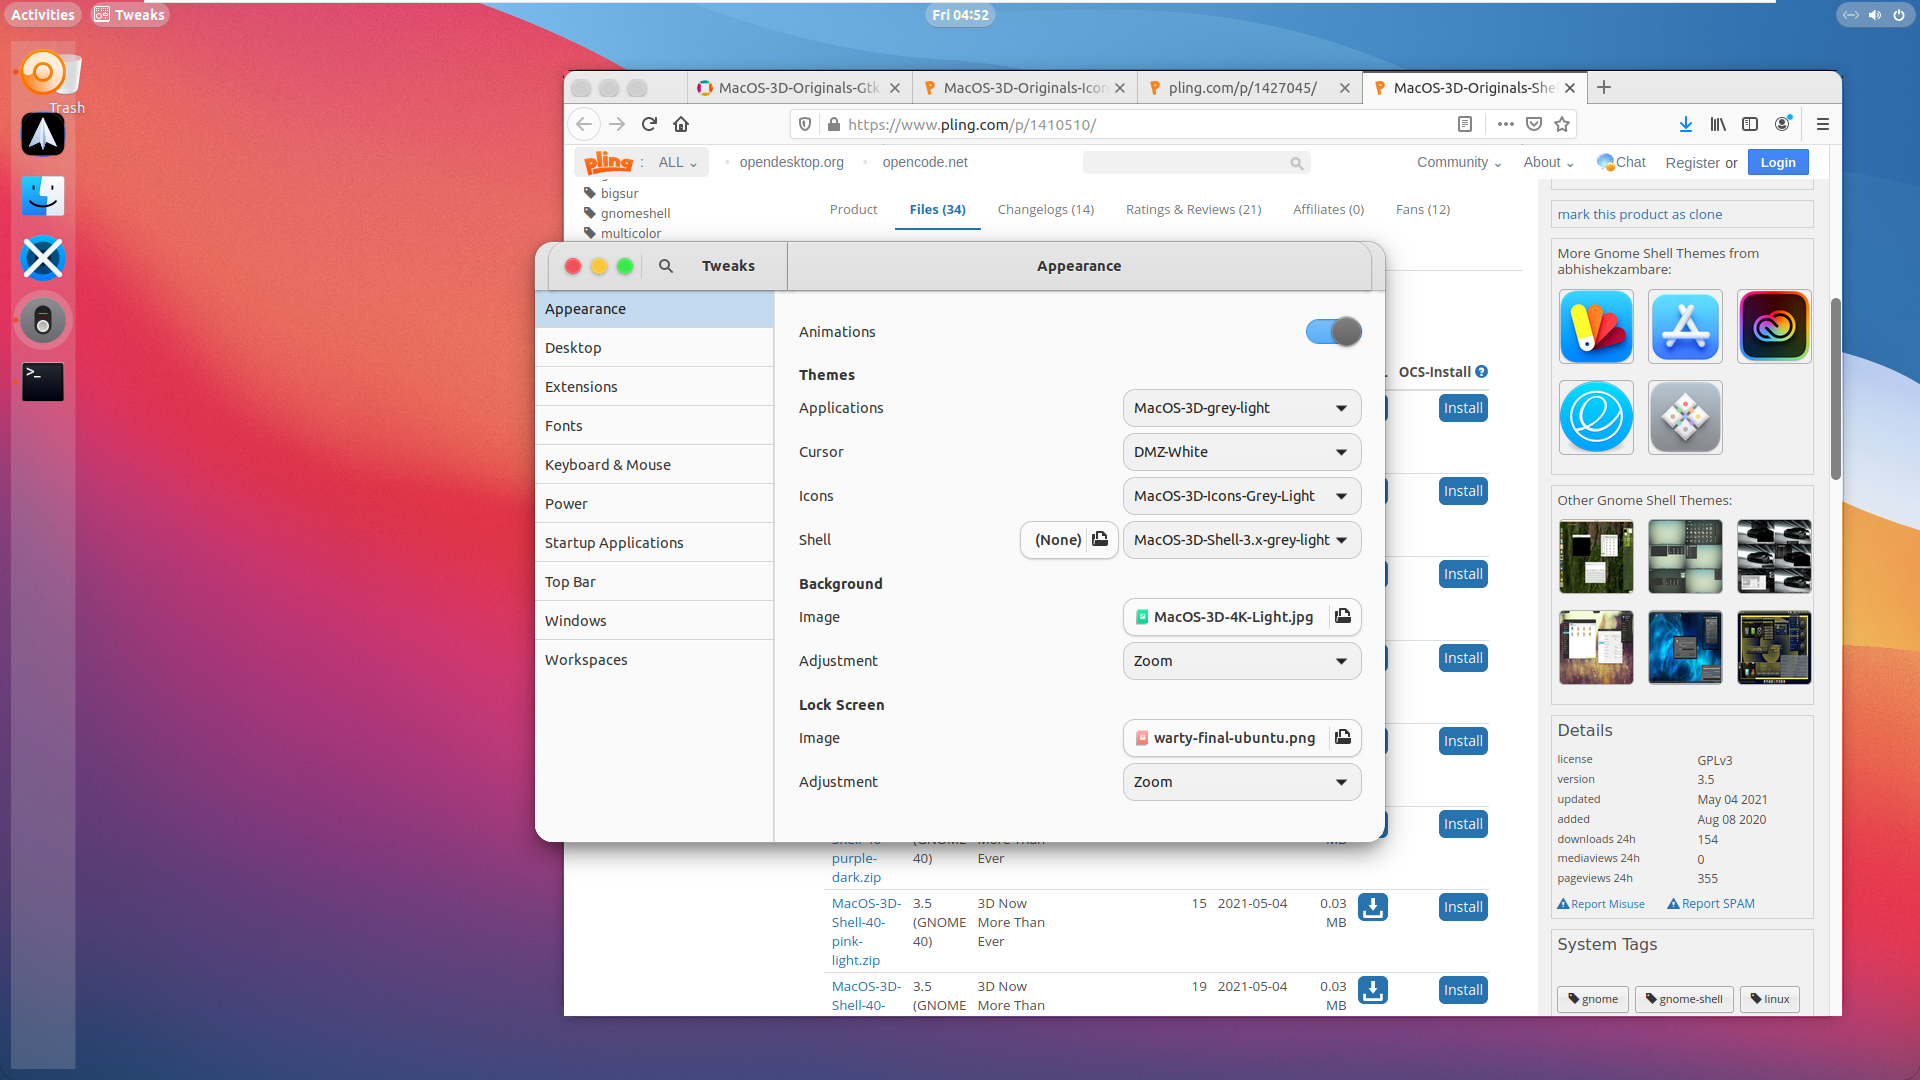Image resolution: width=1920 pixels, height=1080 pixels.
Task: Open the Background Adjustment Zoom dropdown
Action: pos(1241,661)
